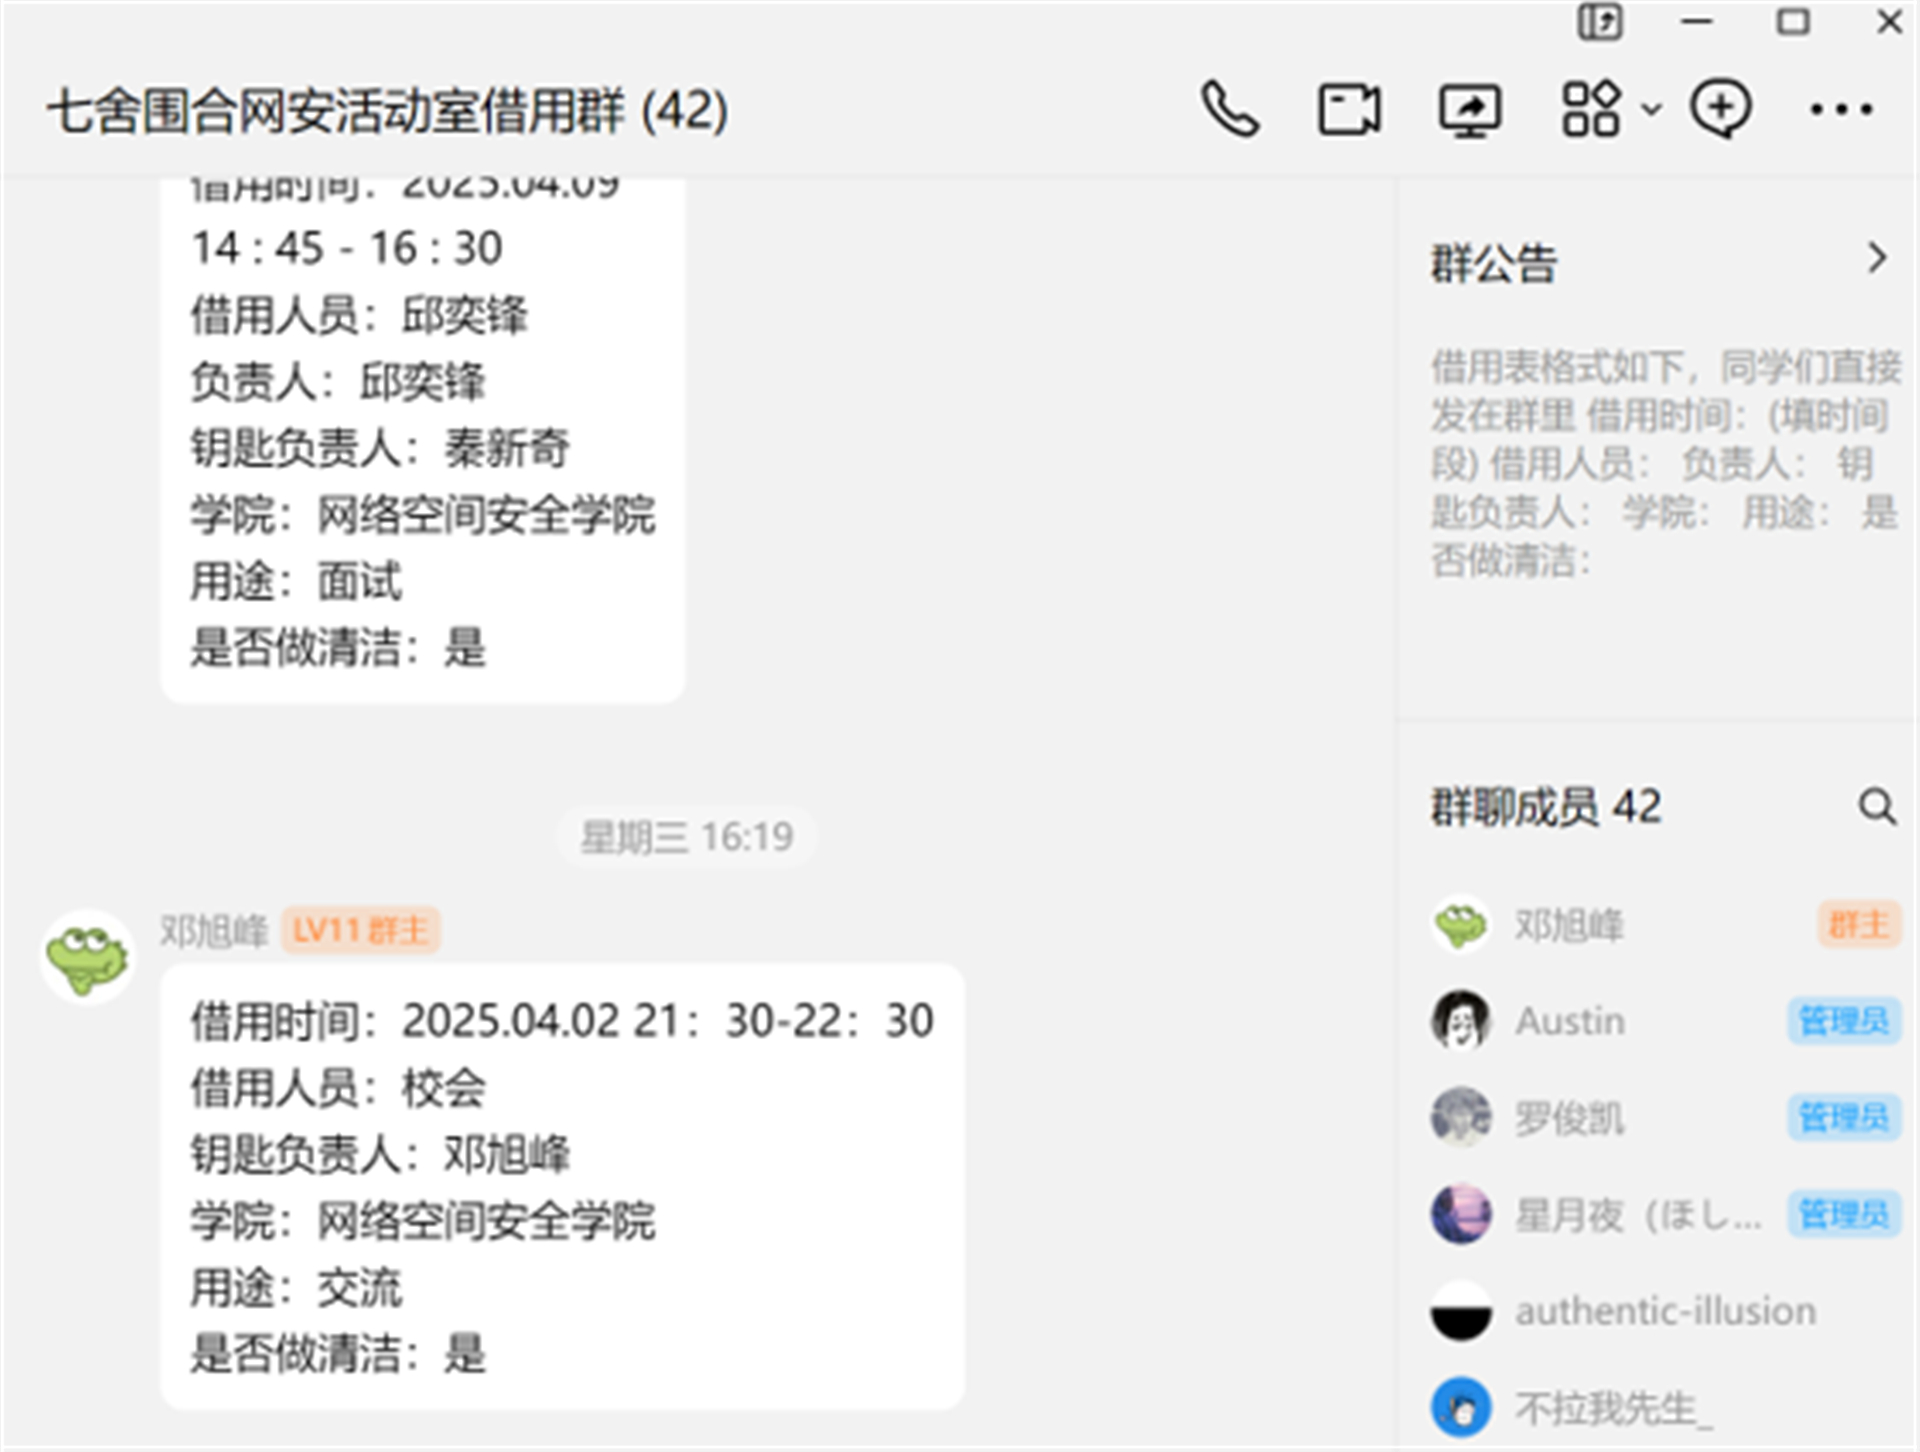Click the 群公告 heading
Screen dimensions: 1920x1452
[x=1494, y=262]
